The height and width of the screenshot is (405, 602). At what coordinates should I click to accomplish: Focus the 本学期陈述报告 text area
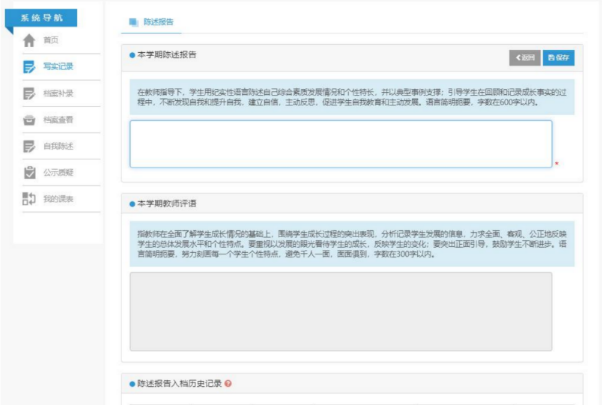click(340, 144)
